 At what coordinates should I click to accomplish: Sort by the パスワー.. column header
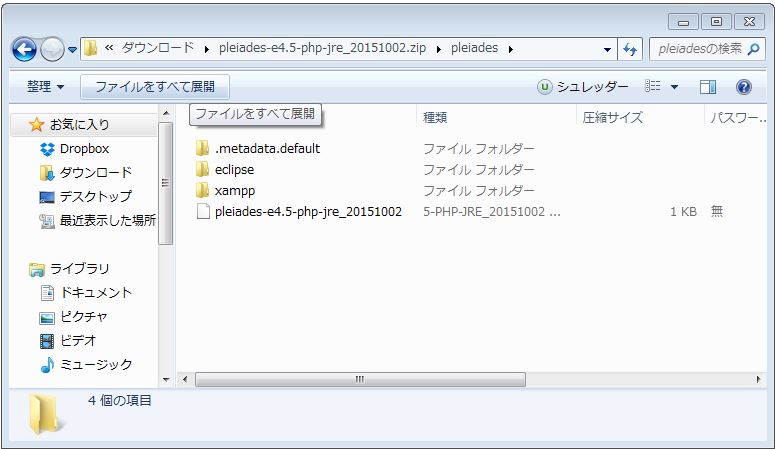[x=738, y=118]
